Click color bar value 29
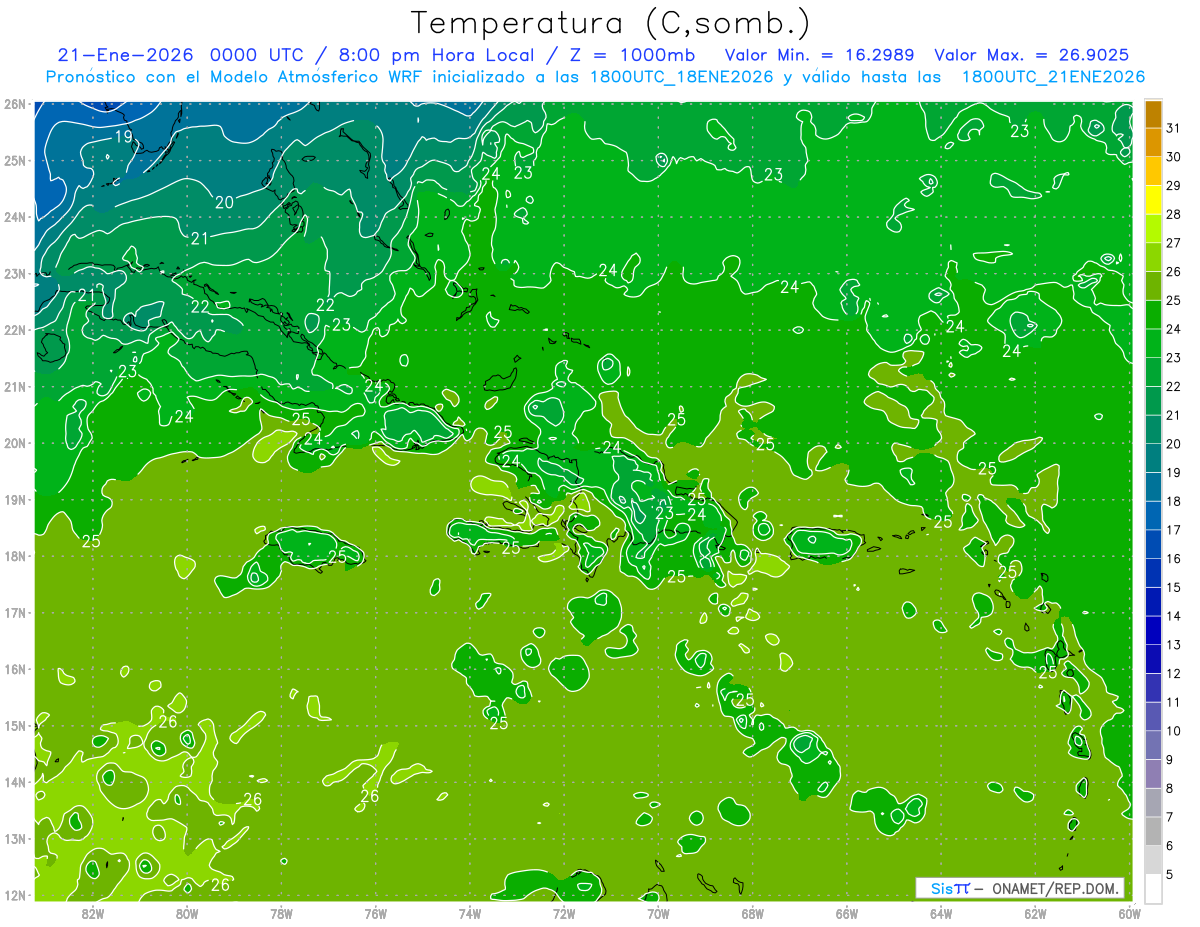Screen dimensions: 1200x927 click(1174, 186)
